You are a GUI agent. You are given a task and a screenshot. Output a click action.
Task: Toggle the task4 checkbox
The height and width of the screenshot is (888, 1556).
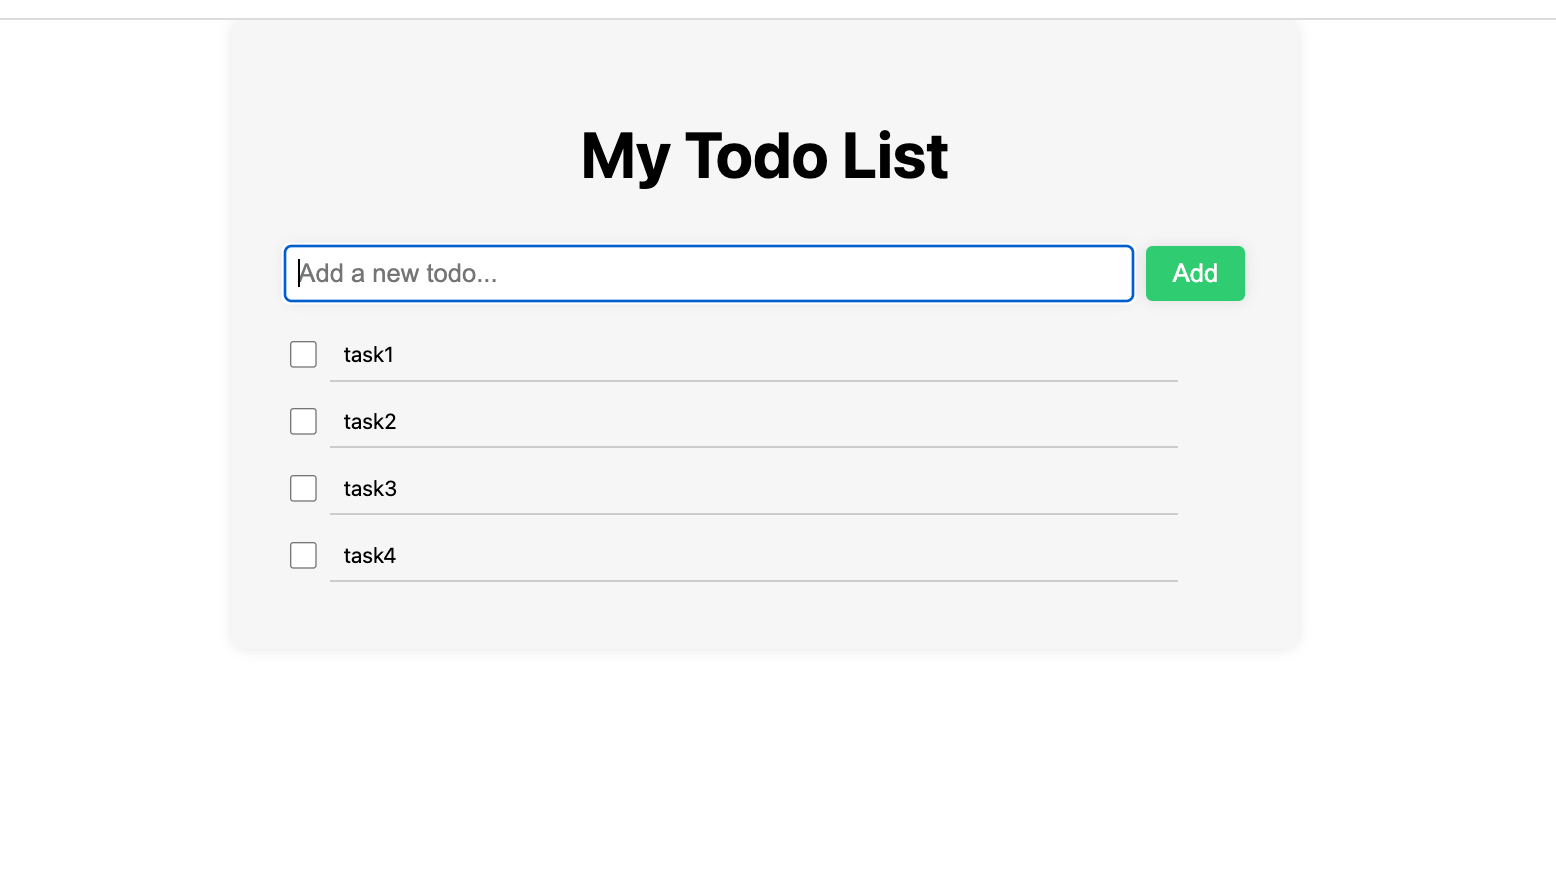pyautogui.click(x=303, y=555)
